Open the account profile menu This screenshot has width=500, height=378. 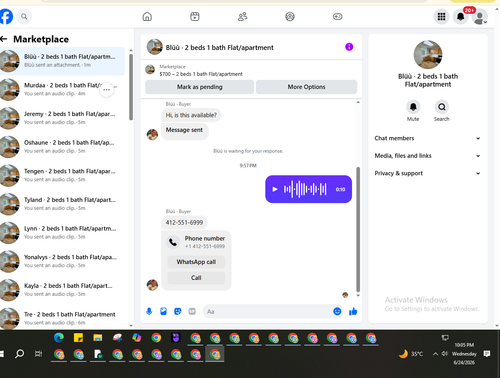click(x=480, y=17)
